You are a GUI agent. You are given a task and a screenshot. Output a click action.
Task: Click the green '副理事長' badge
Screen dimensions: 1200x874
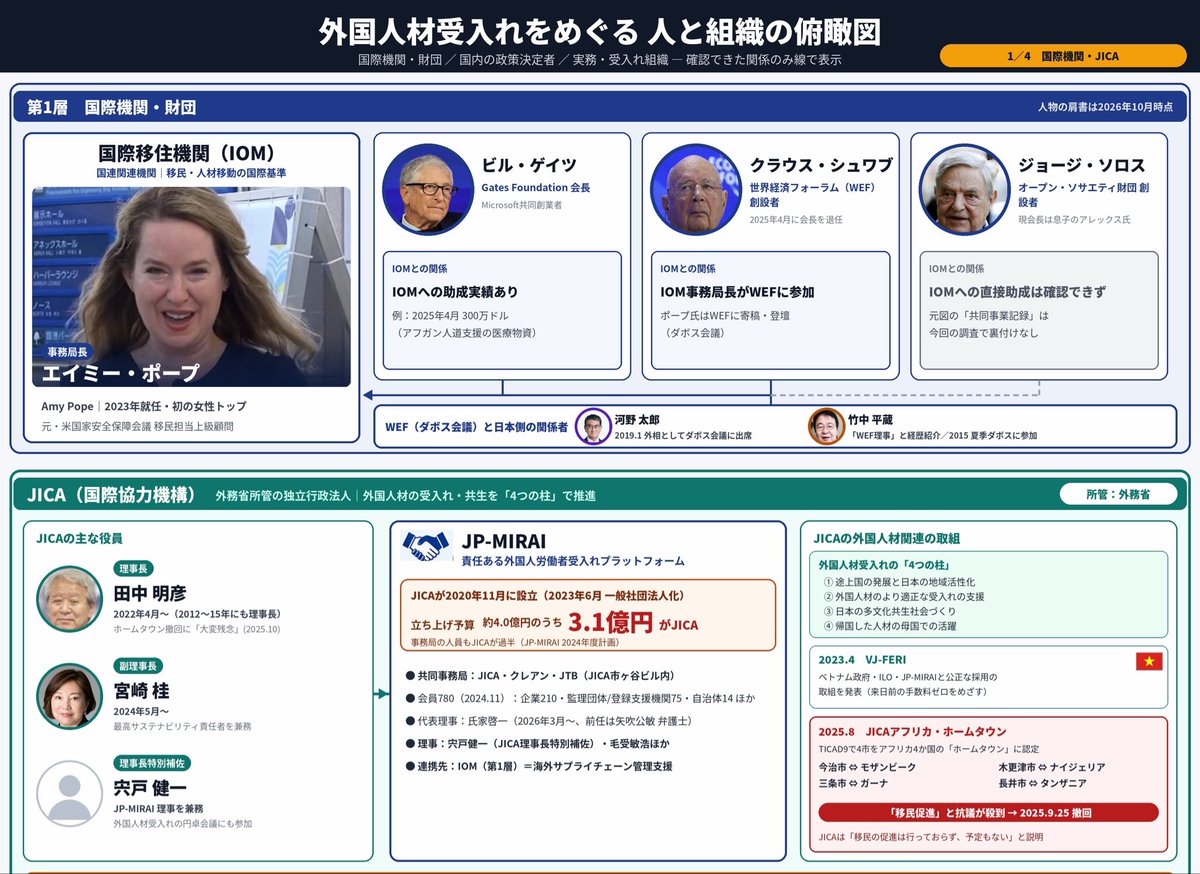click(x=139, y=666)
